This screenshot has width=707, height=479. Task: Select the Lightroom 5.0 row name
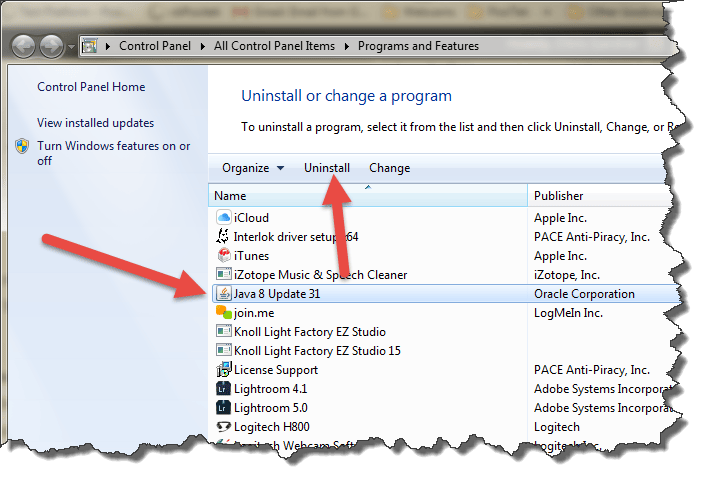point(271,408)
